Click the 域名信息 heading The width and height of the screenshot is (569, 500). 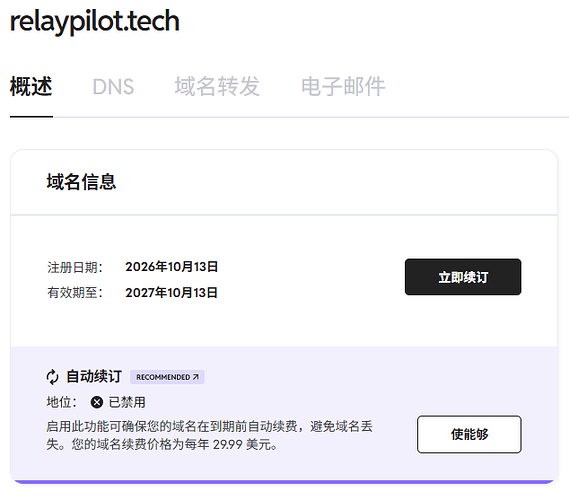point(81,181)
